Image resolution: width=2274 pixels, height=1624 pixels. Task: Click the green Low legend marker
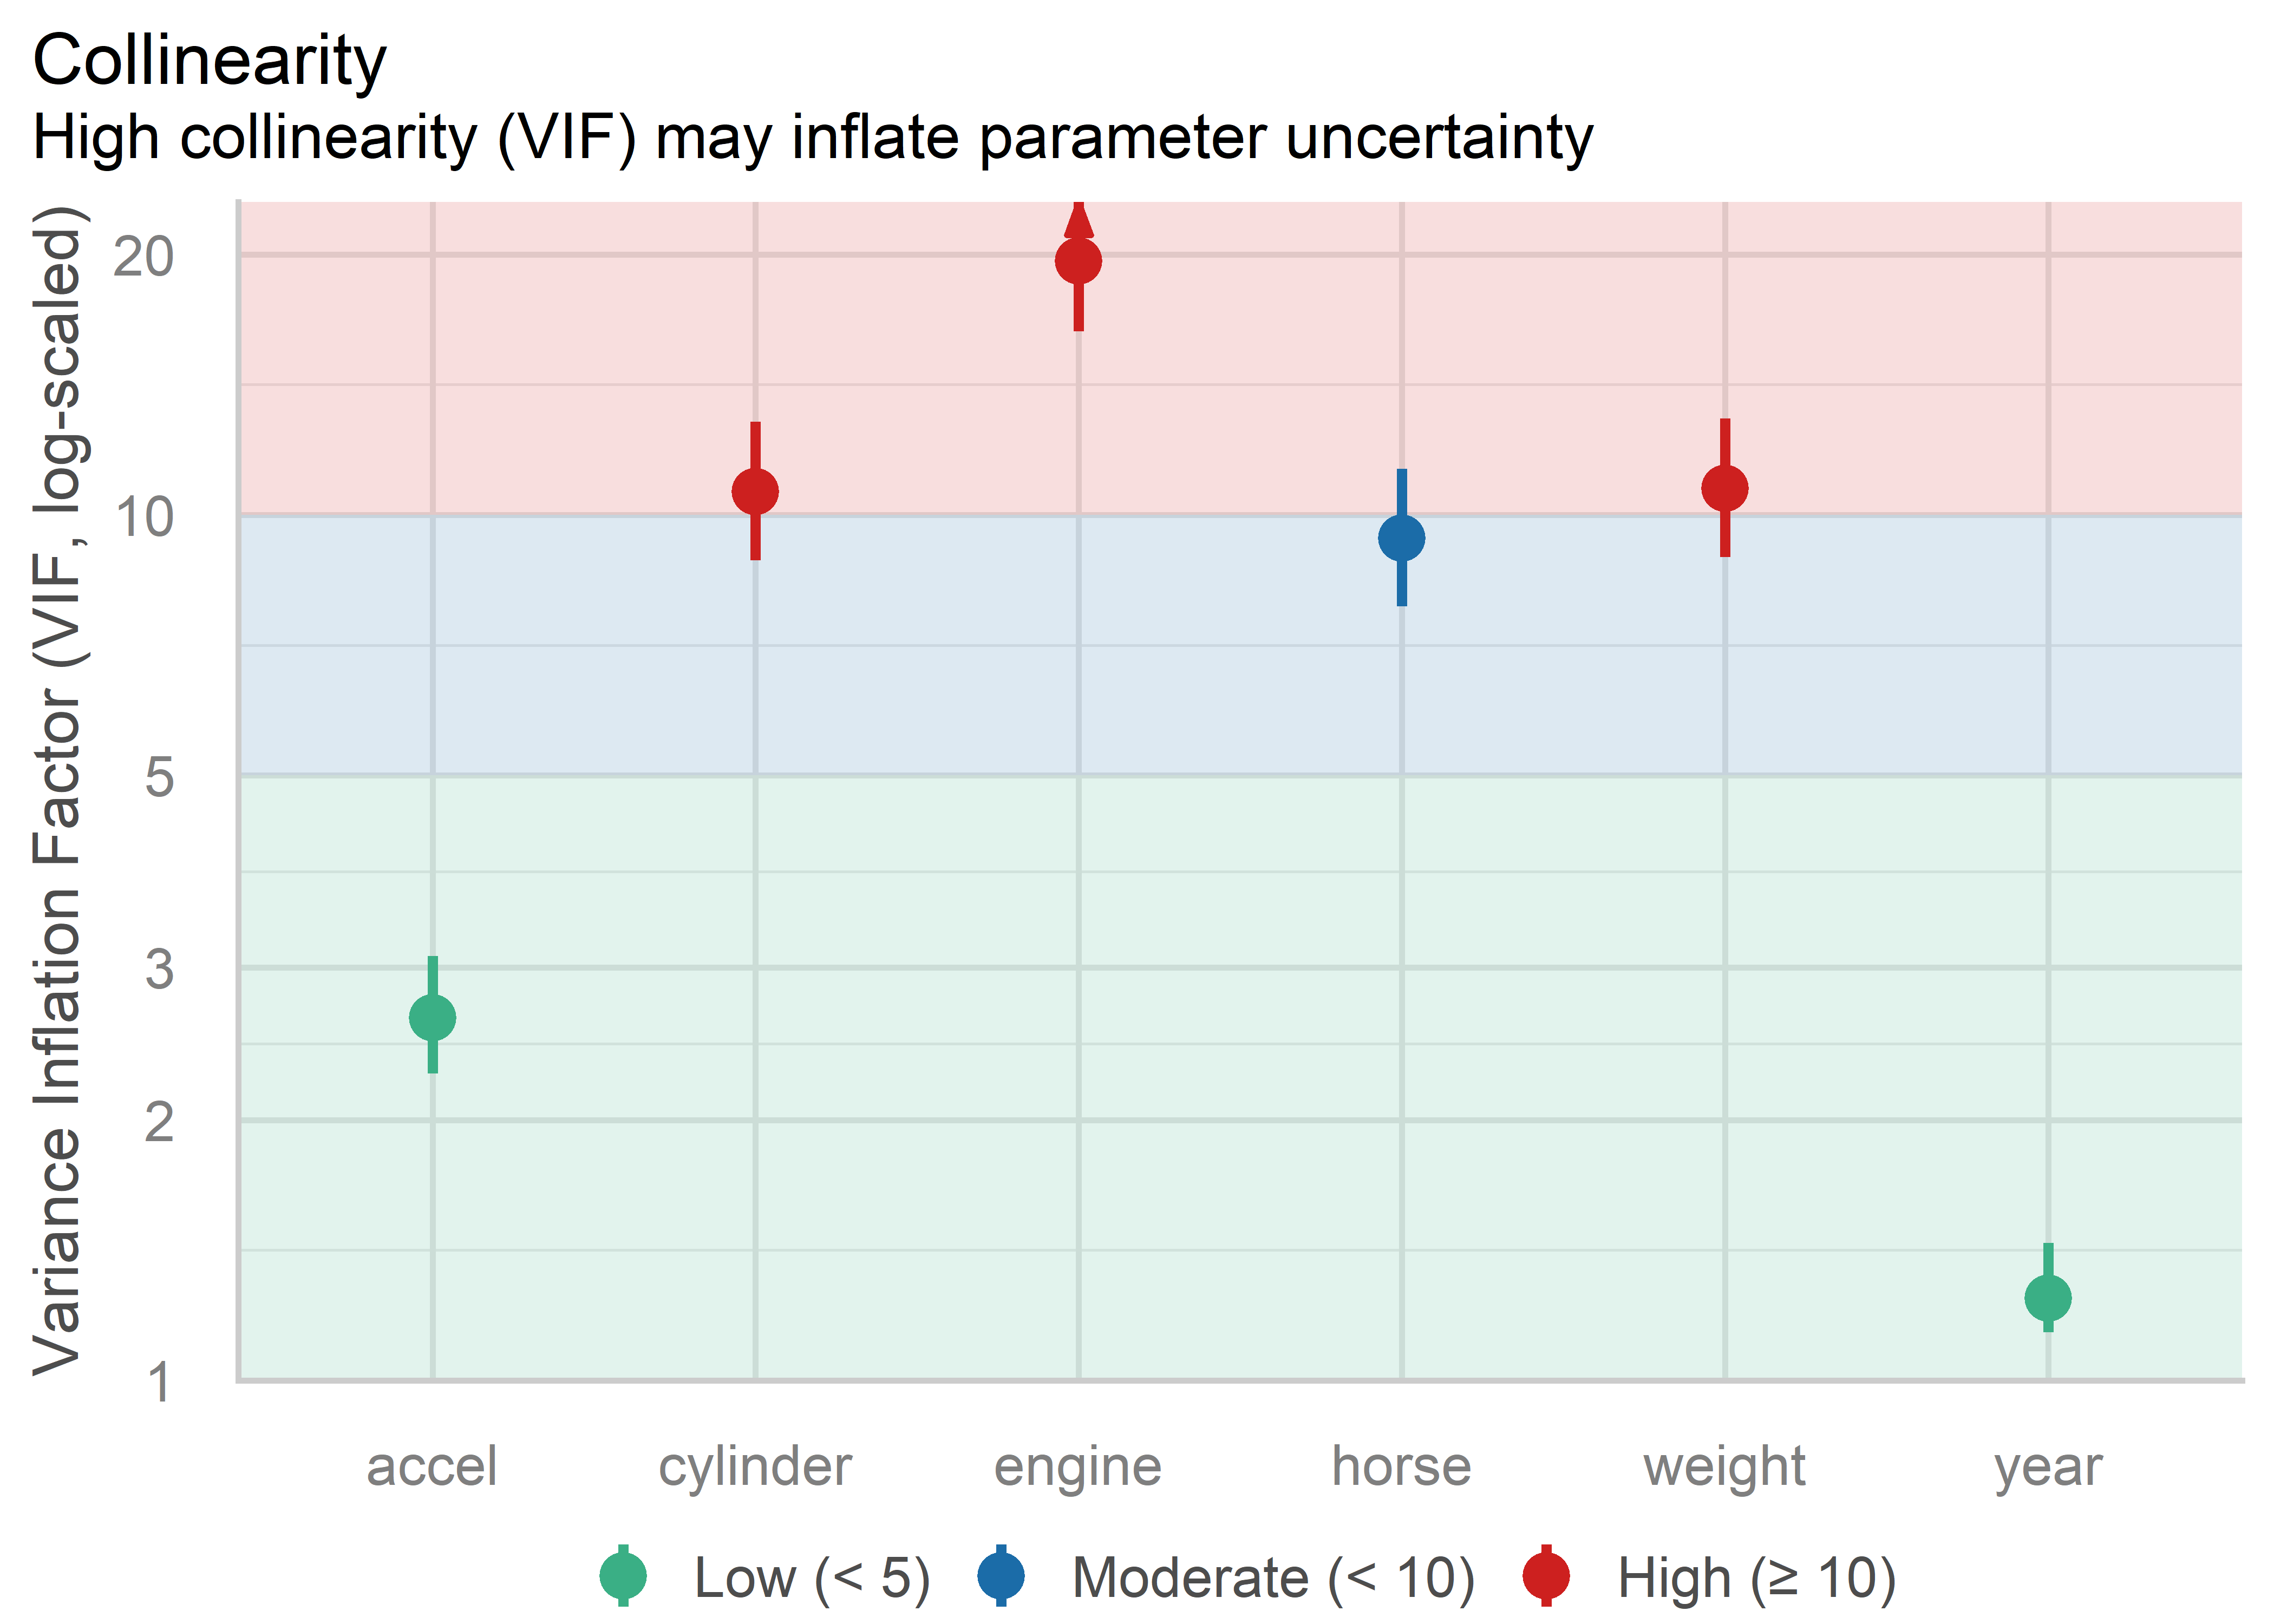tap(623, 1576)
